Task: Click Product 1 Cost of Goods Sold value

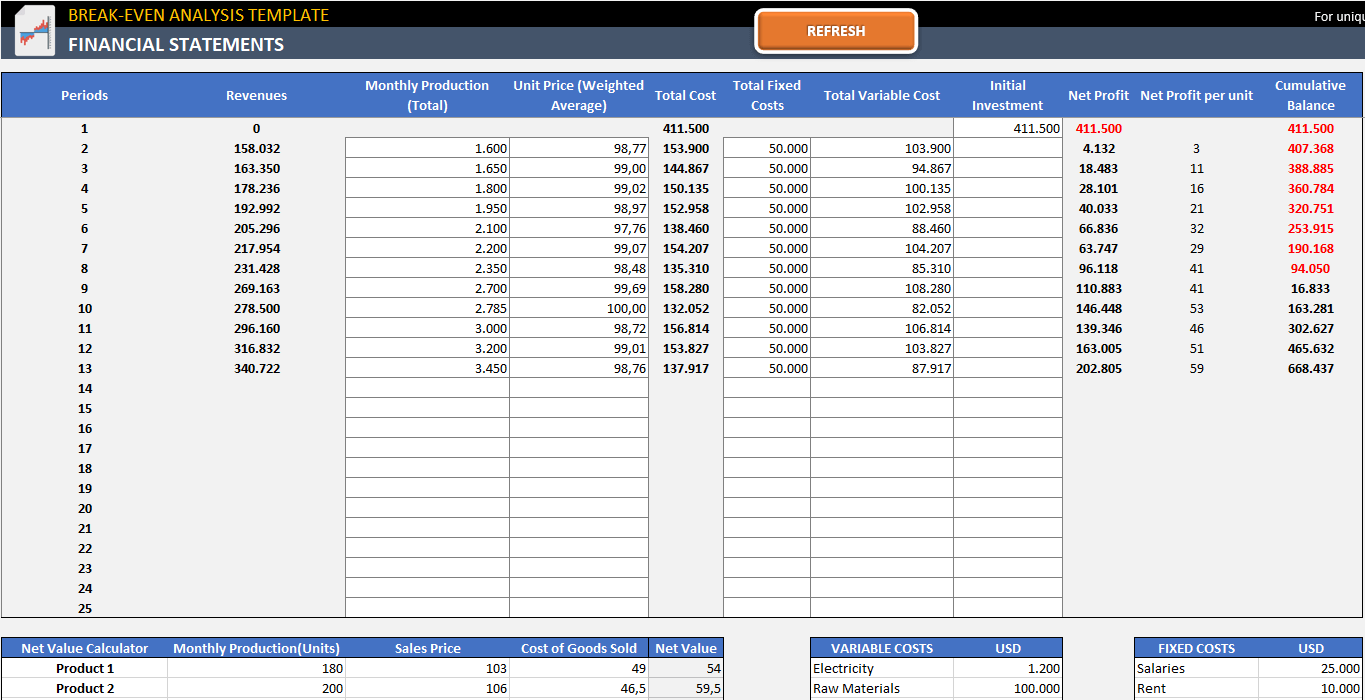Action: click(x=579, y=668)
